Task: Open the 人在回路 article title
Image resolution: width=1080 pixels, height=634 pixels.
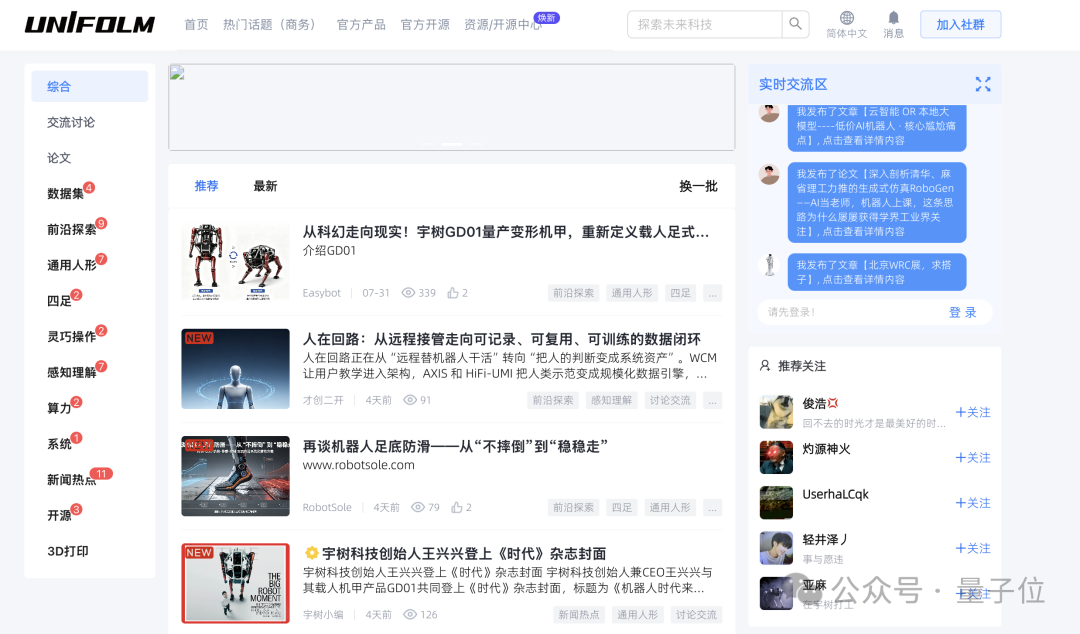Action: 501,339
